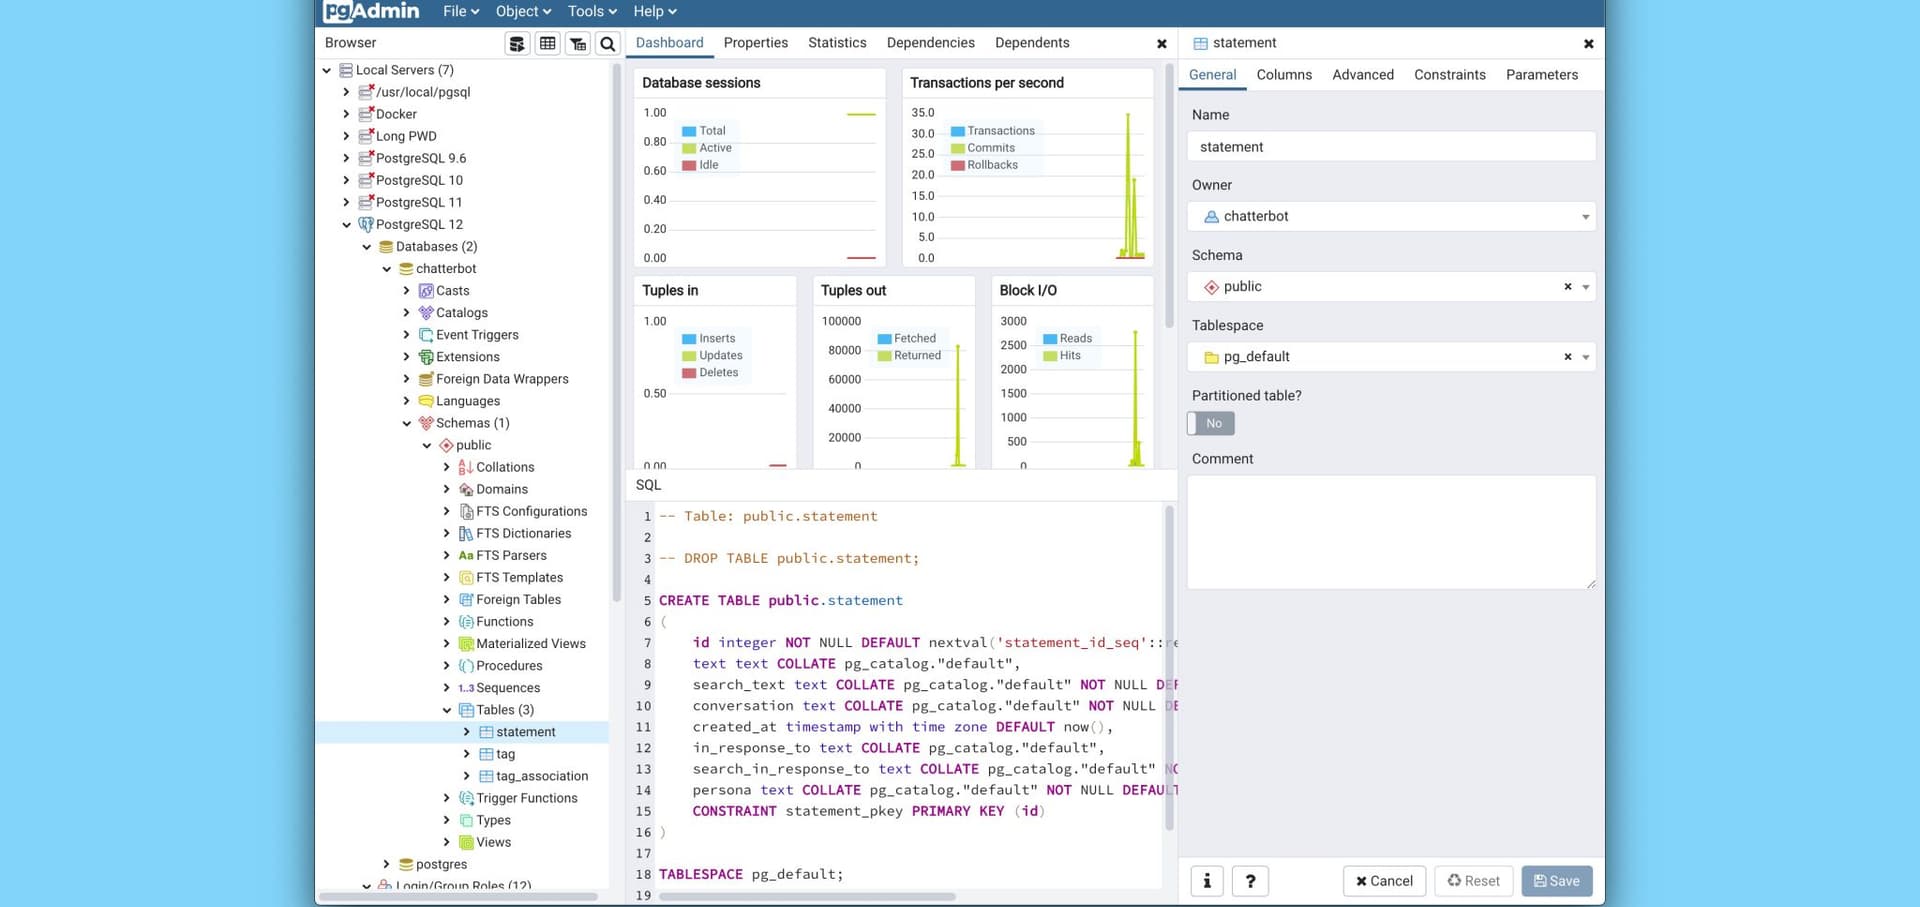
Task: Switch to the Properties tab
Action: coord(756,43)
